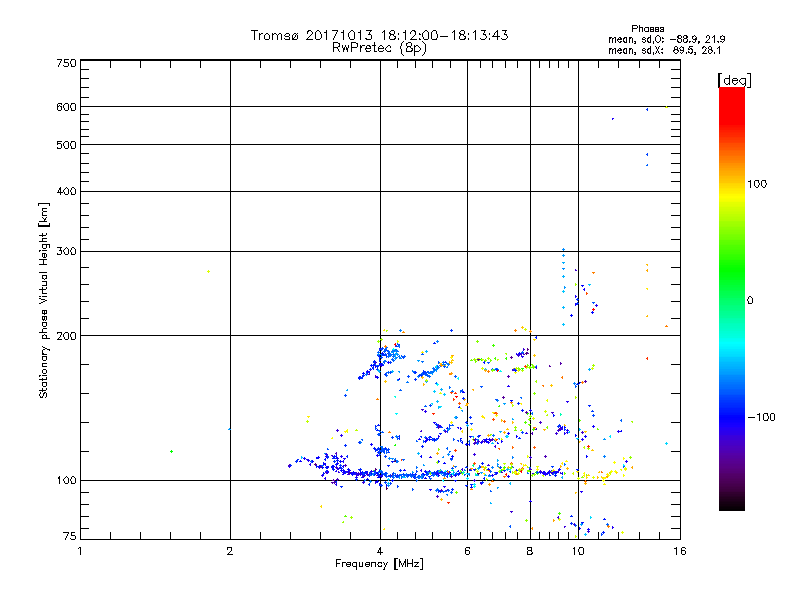Click the y-axis tick label '100'
This screenshot has width=800, height=600.
coord(66,481)
